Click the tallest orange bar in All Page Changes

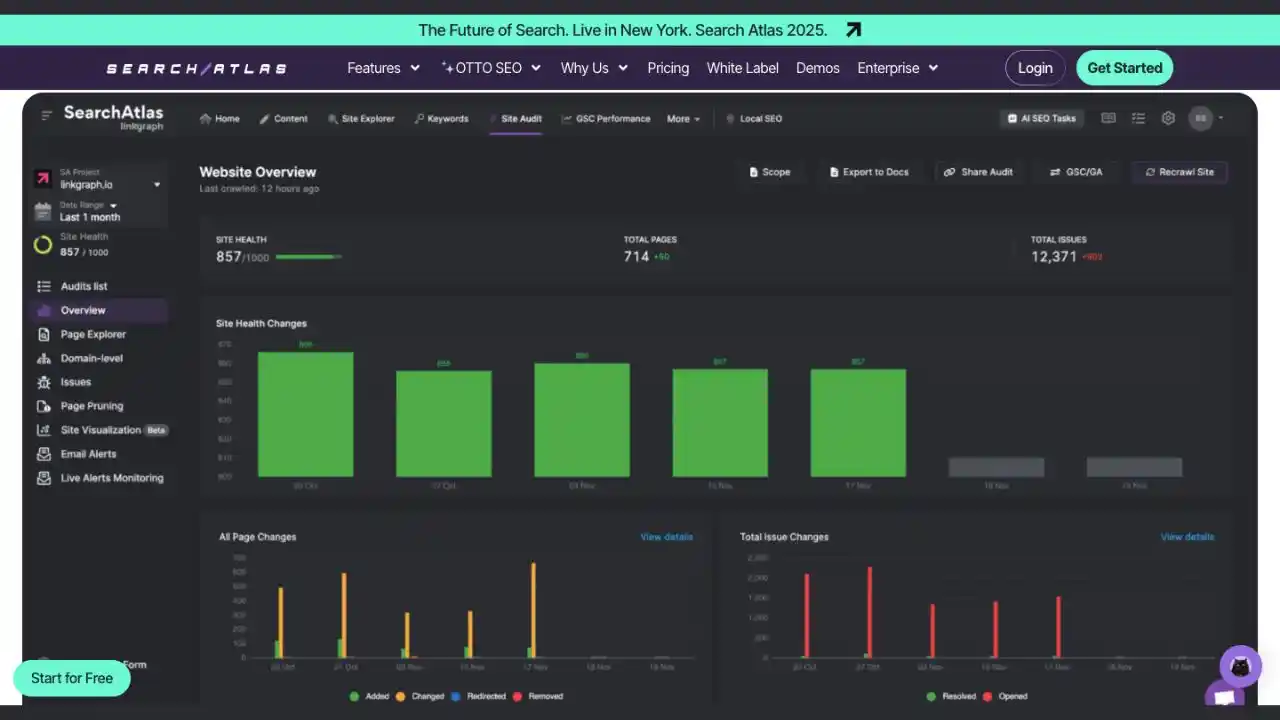[534, 610]
